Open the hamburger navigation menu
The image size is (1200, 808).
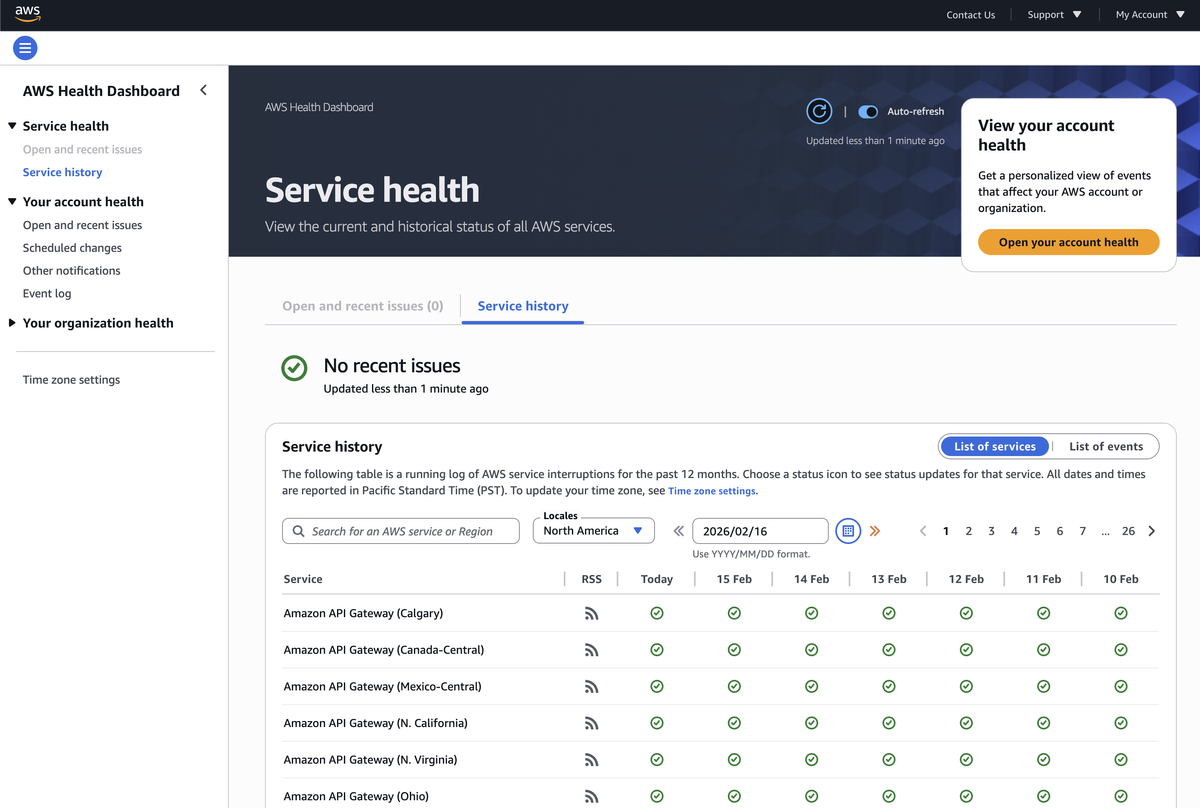pyautogui.click(x=25, y=47)
